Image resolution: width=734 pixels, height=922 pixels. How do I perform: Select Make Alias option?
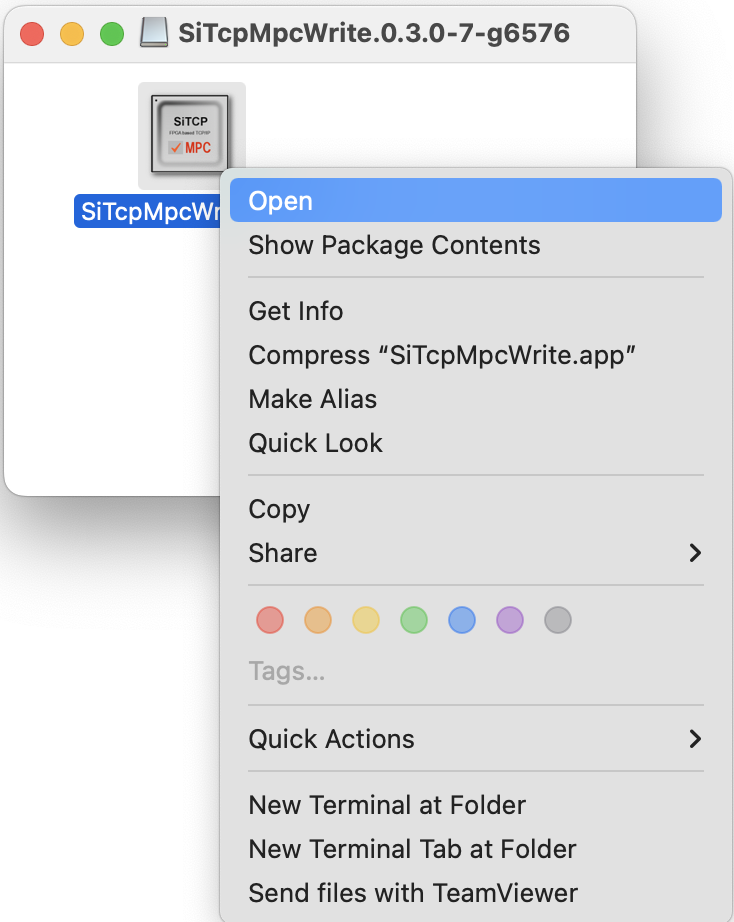(312, 399)
